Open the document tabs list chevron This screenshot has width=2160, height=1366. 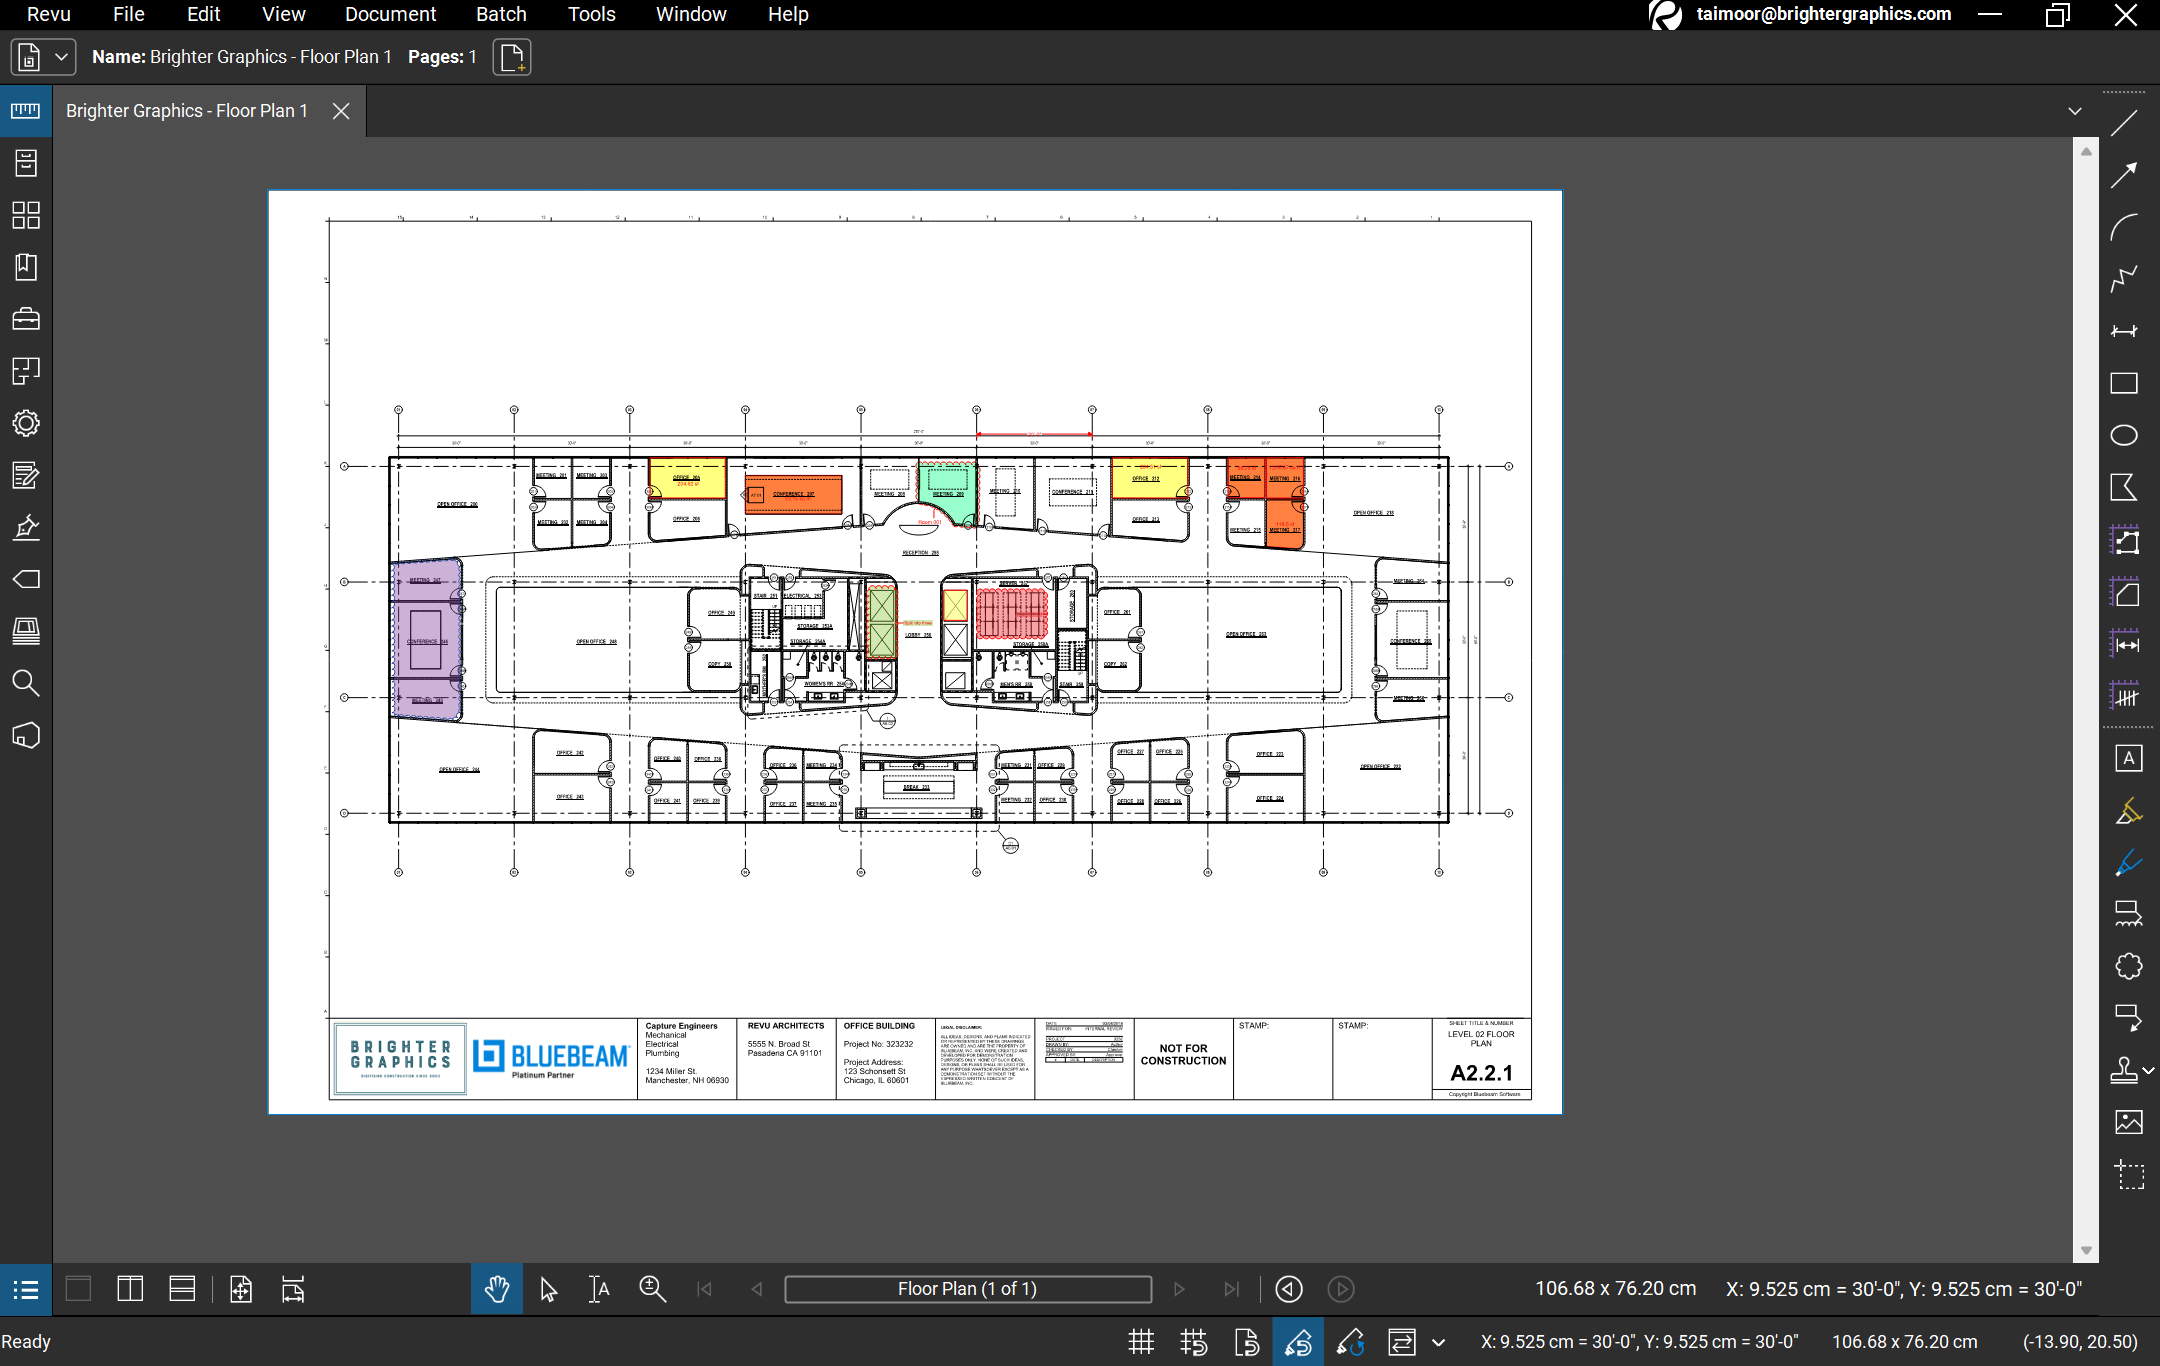point(2075,111)
